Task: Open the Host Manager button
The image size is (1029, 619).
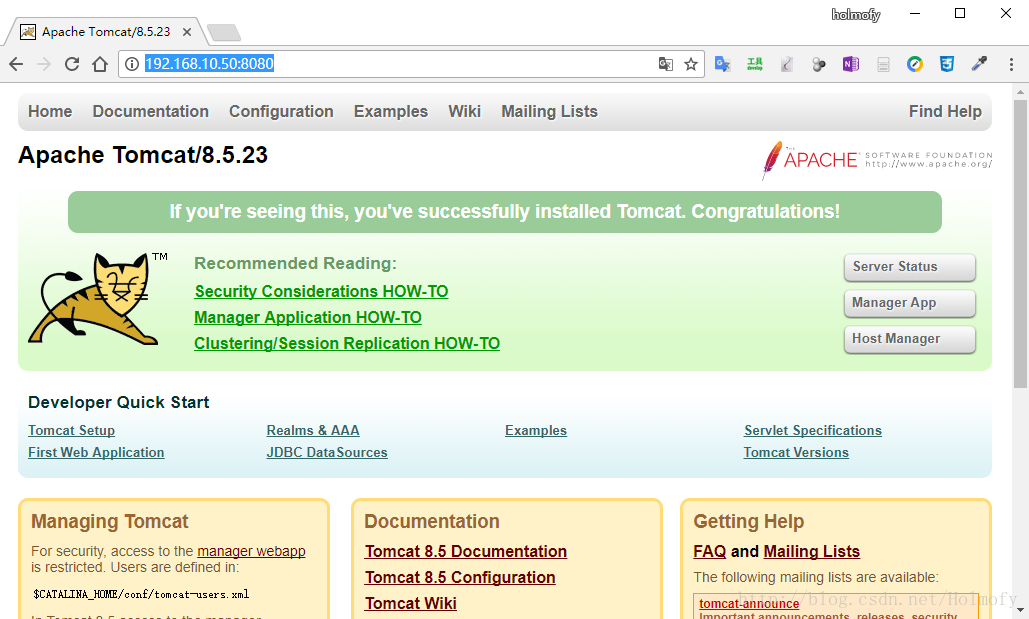Action: coord(910,339)
